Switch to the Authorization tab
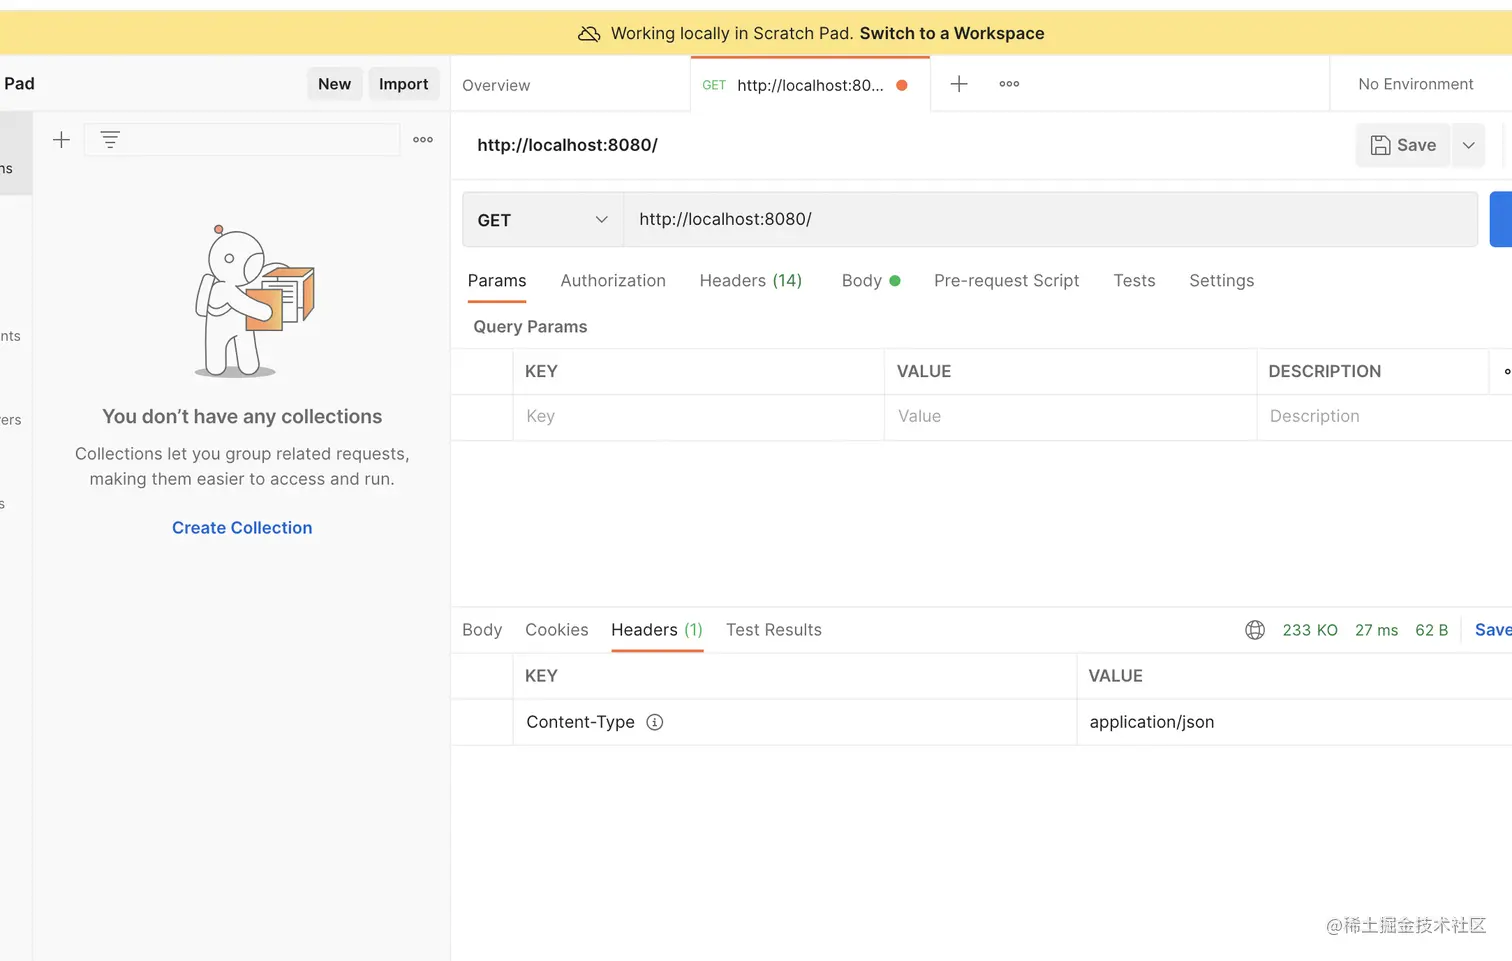Image resolution: width=1512 pixels, height=961 pixels. 613,281
